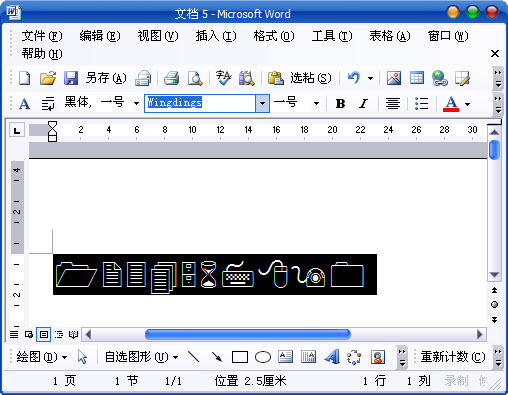The height and width of the screenshot is (395, 508).
Task: Select the arrow drawing tool
Action: tap(217, 357)
